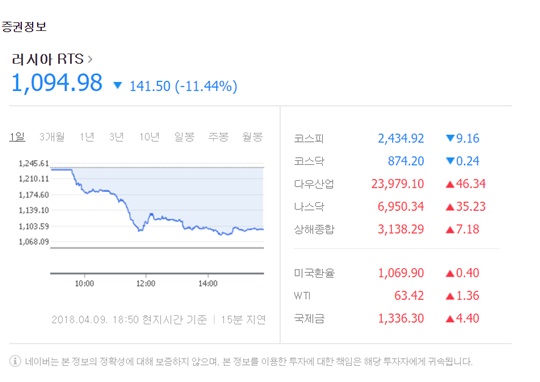
Task: Click the red up-arrow beside WTI 1.36
Action: click(450, 296)
